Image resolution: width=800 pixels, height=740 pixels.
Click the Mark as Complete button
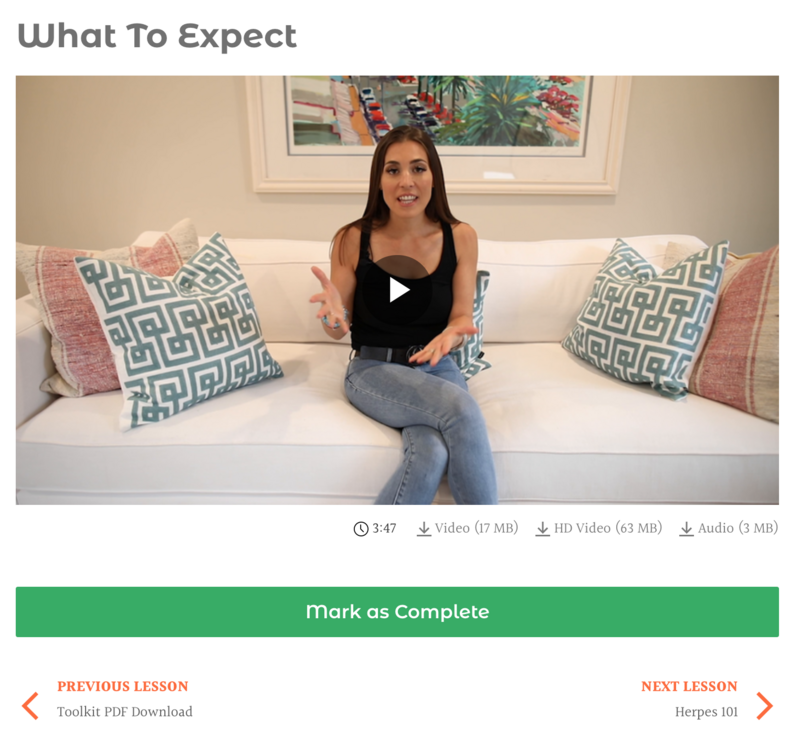[397, 612]
